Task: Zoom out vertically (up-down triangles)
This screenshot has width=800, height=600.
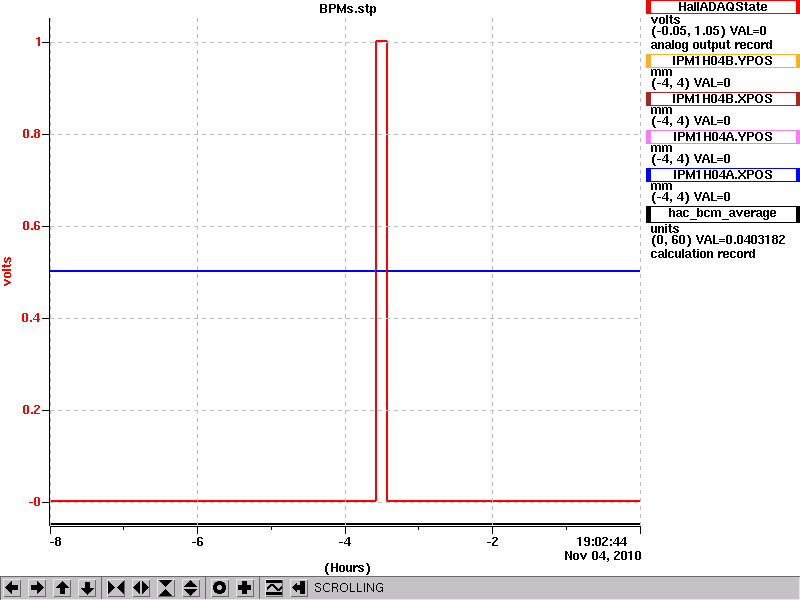Action: [x=191, y=588]
